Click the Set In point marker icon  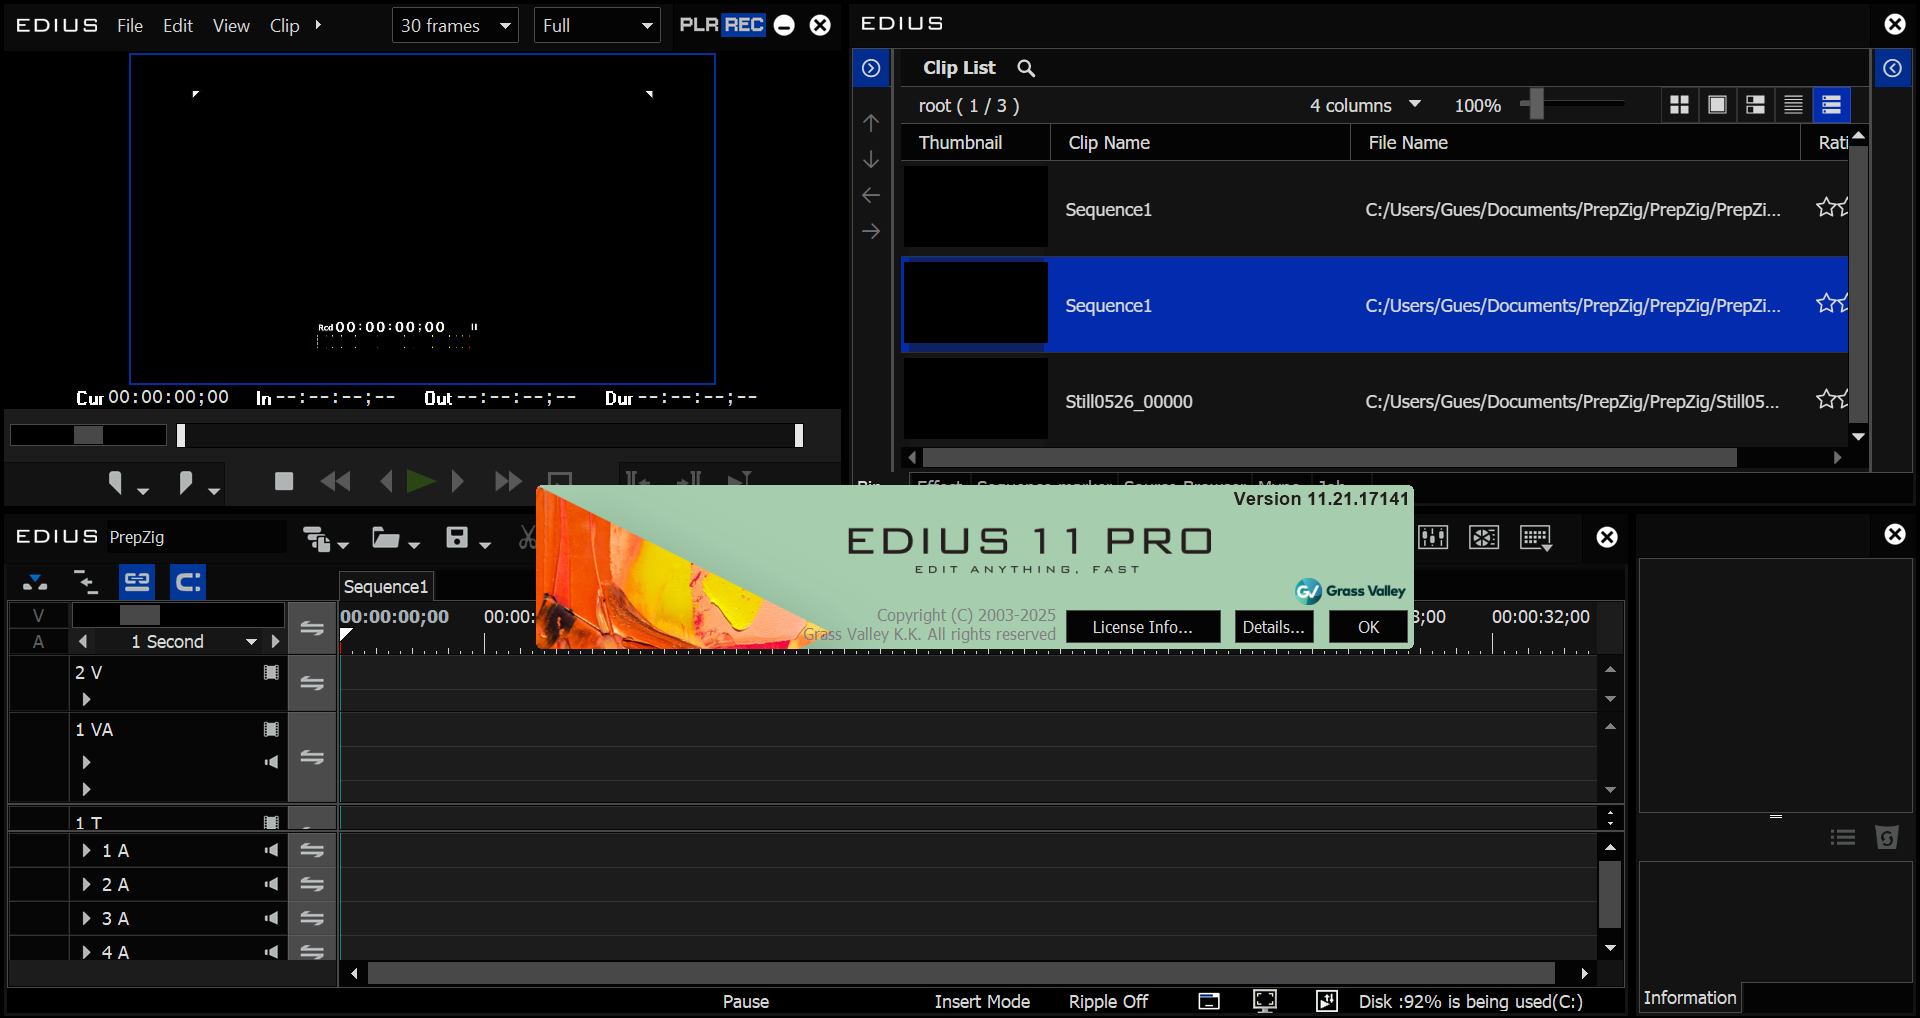pos(115,483)
